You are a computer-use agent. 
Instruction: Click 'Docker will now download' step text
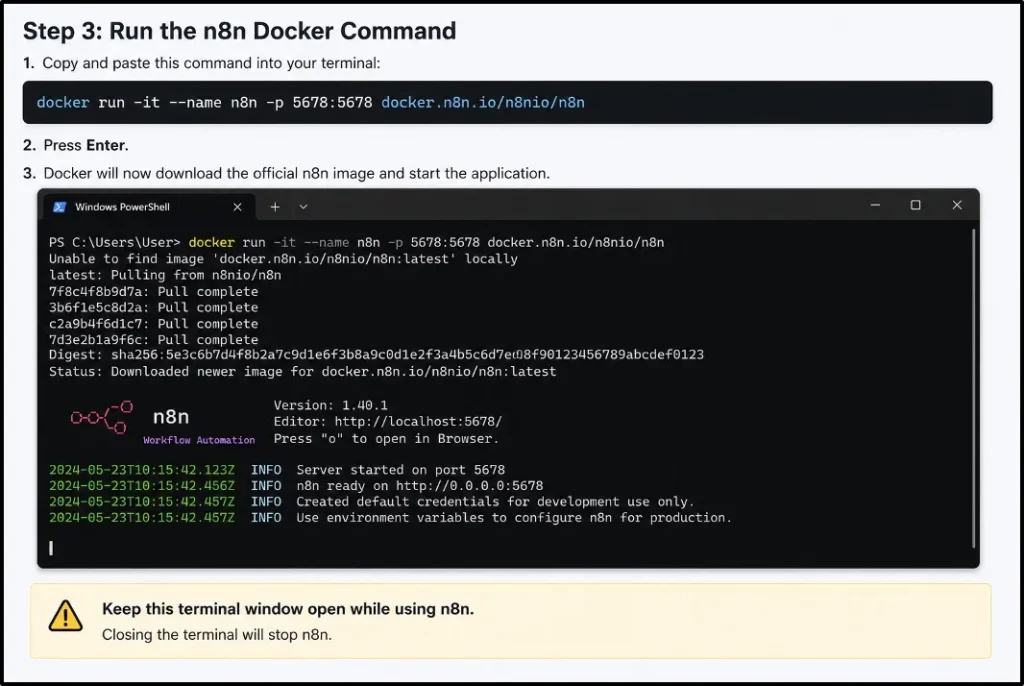[296, 173]
